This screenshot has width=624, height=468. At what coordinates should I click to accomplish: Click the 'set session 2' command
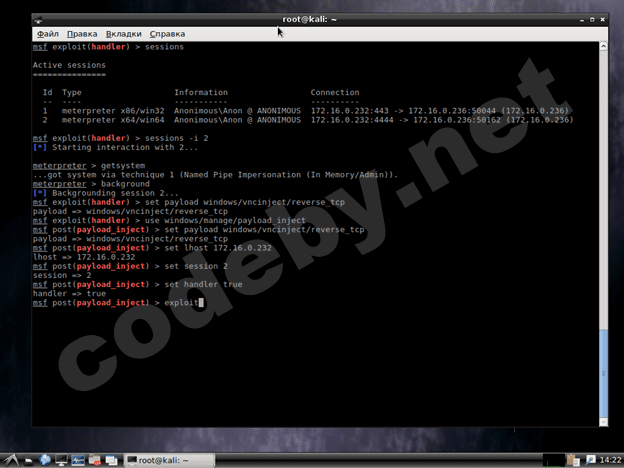coord(196,266)
